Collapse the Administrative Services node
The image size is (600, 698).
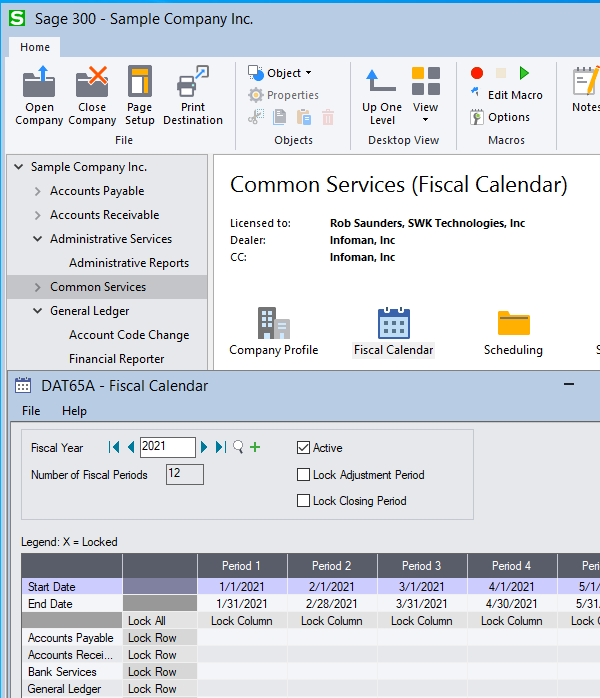coord(38,239)
